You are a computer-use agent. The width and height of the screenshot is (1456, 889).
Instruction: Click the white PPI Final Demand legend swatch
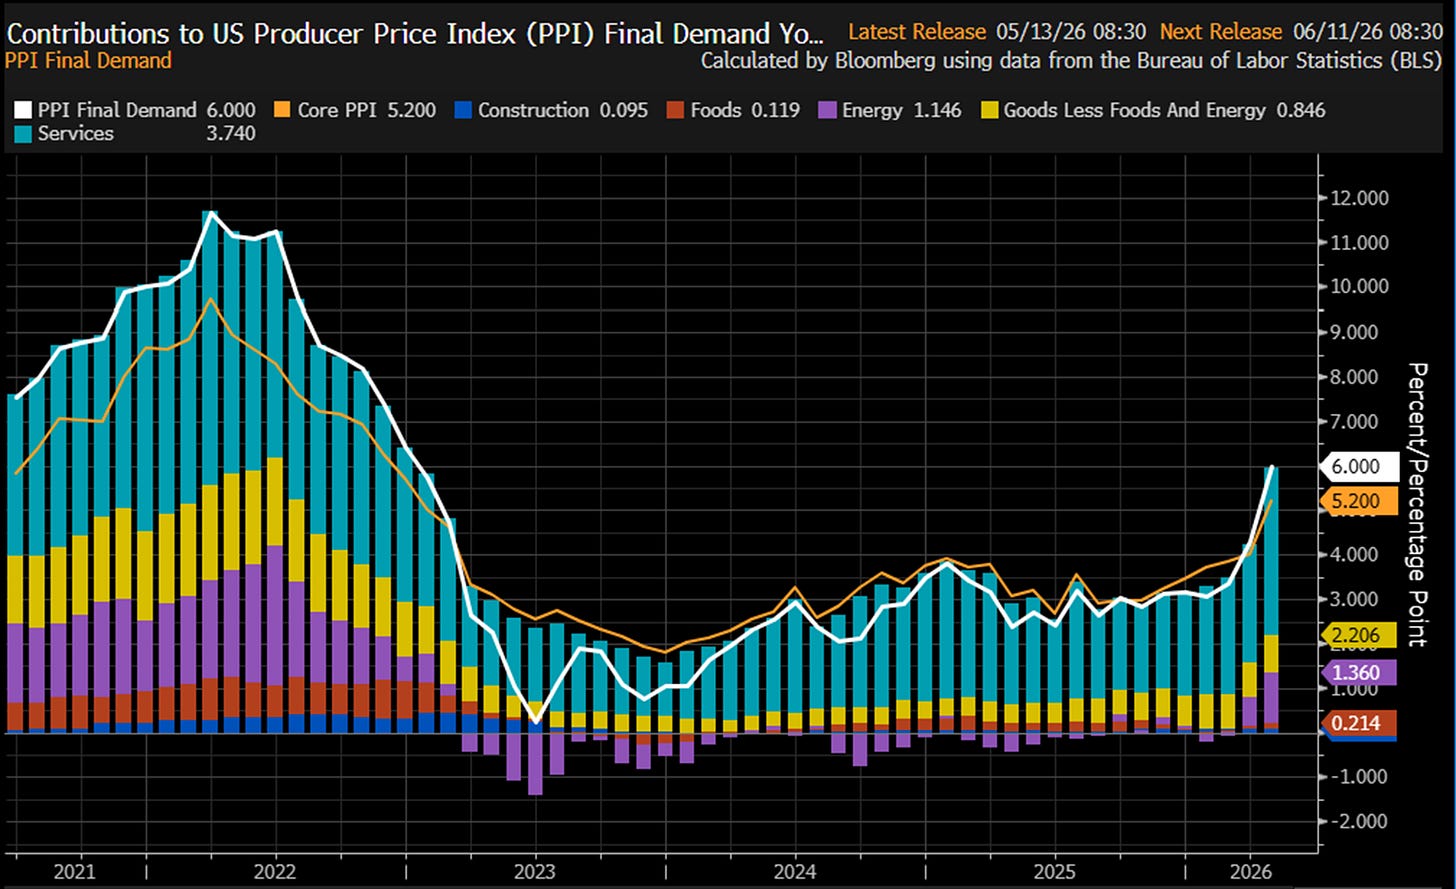coord(25,110)
